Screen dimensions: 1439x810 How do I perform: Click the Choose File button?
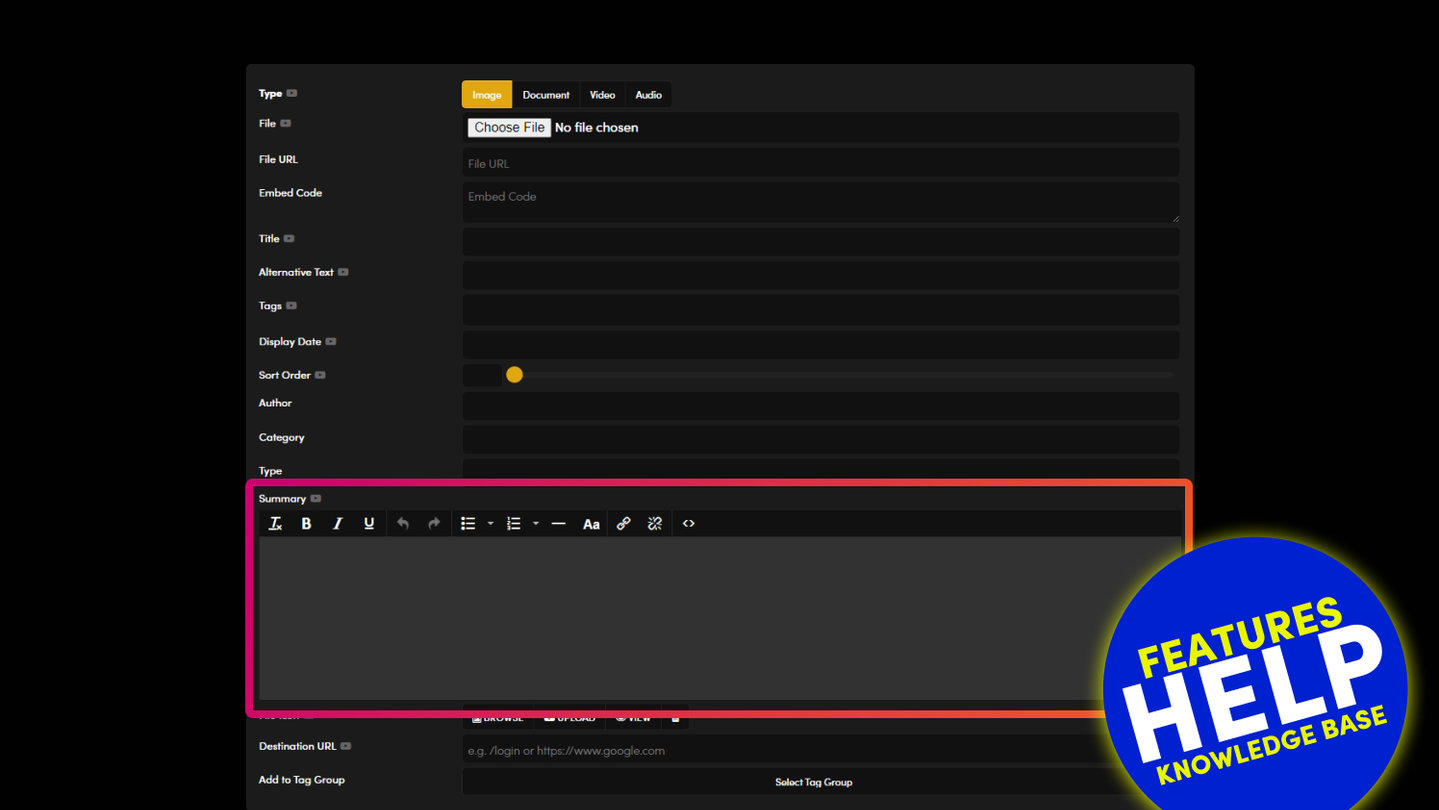click(509, 128)
